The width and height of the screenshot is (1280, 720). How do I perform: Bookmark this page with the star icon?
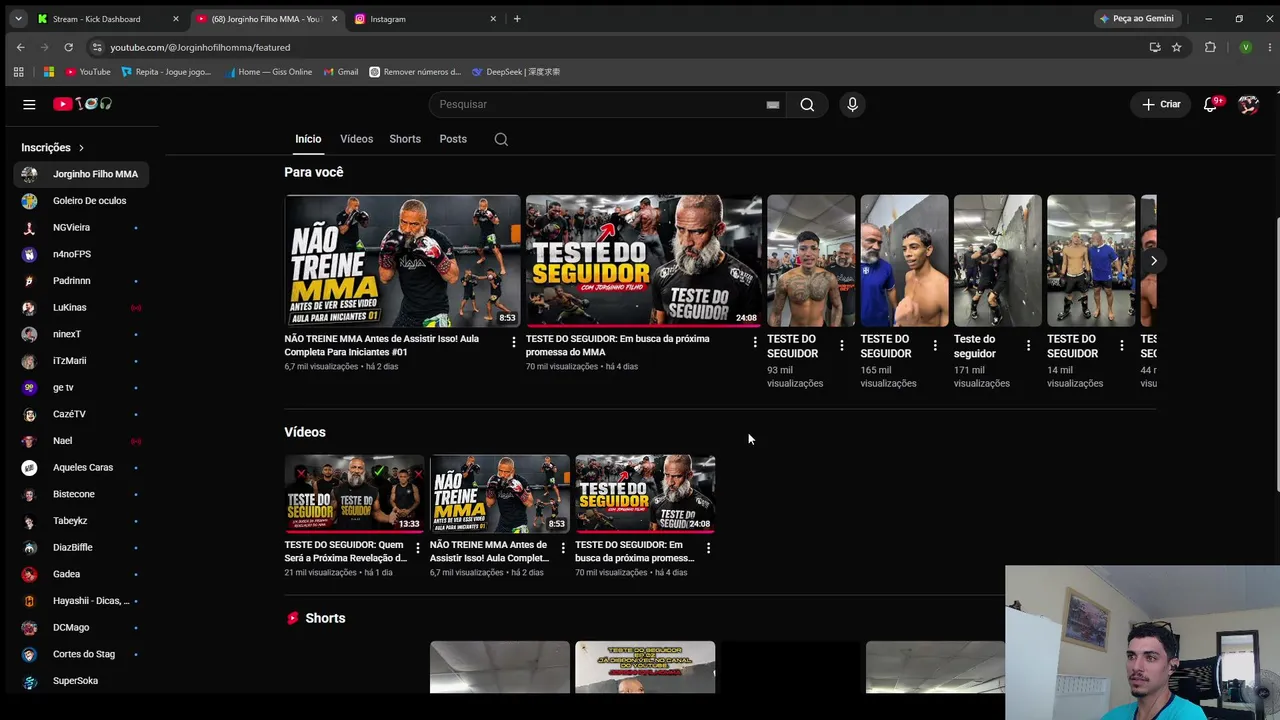point(1177,47)
